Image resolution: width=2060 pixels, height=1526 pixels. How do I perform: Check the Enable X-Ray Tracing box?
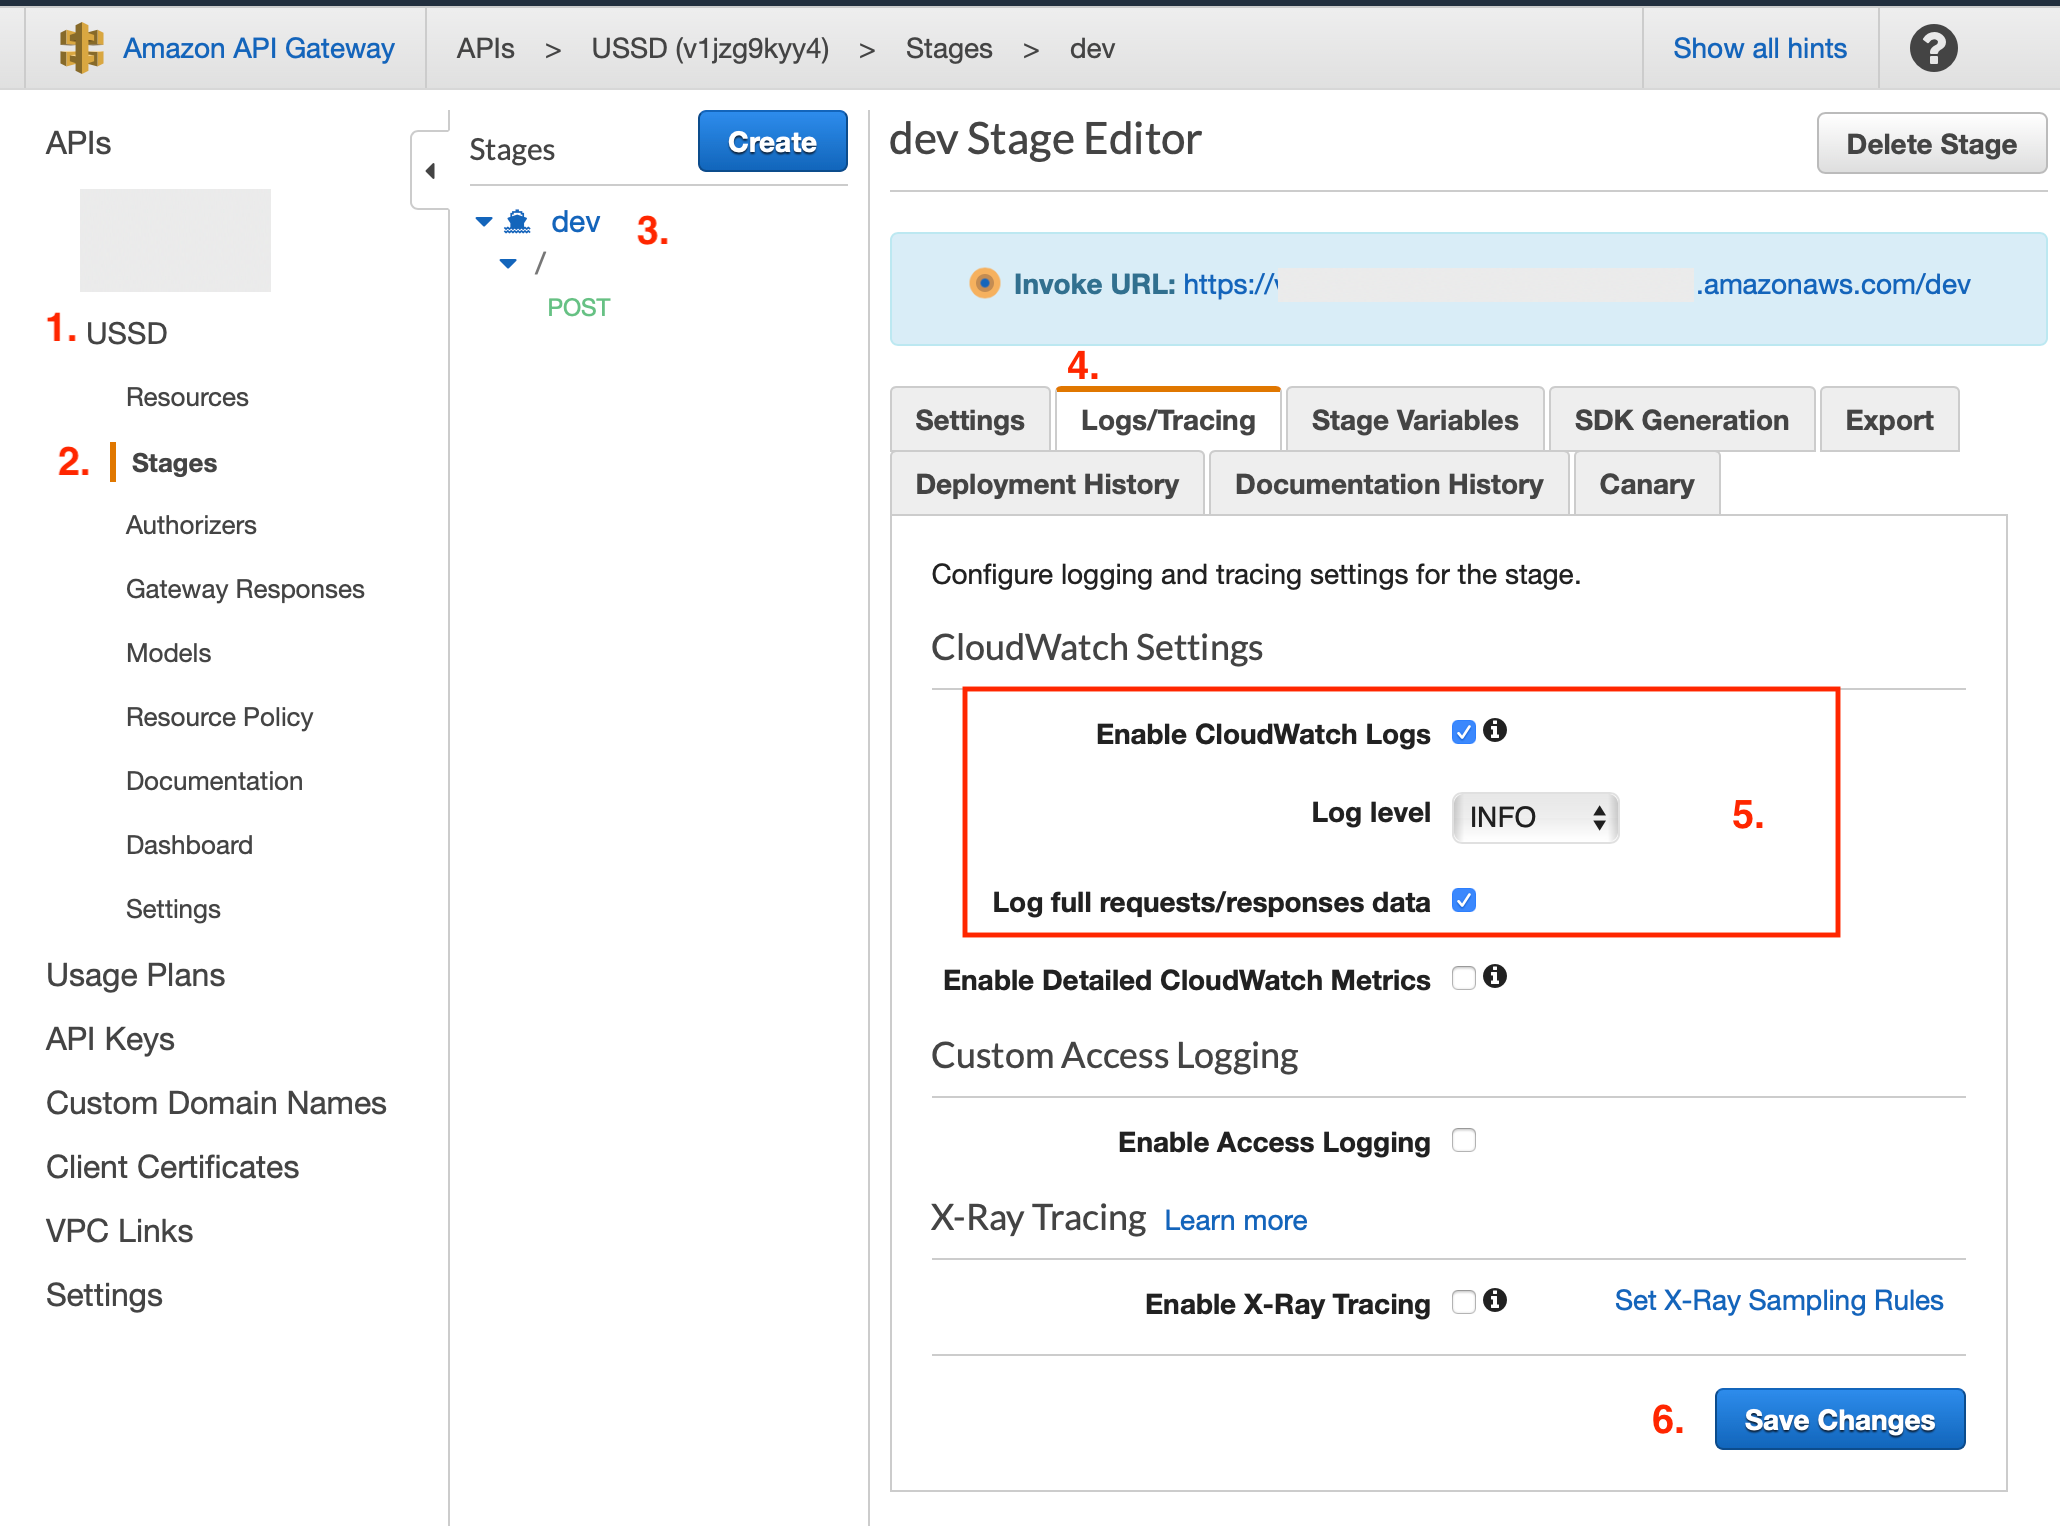(x=1464, y=1302)
